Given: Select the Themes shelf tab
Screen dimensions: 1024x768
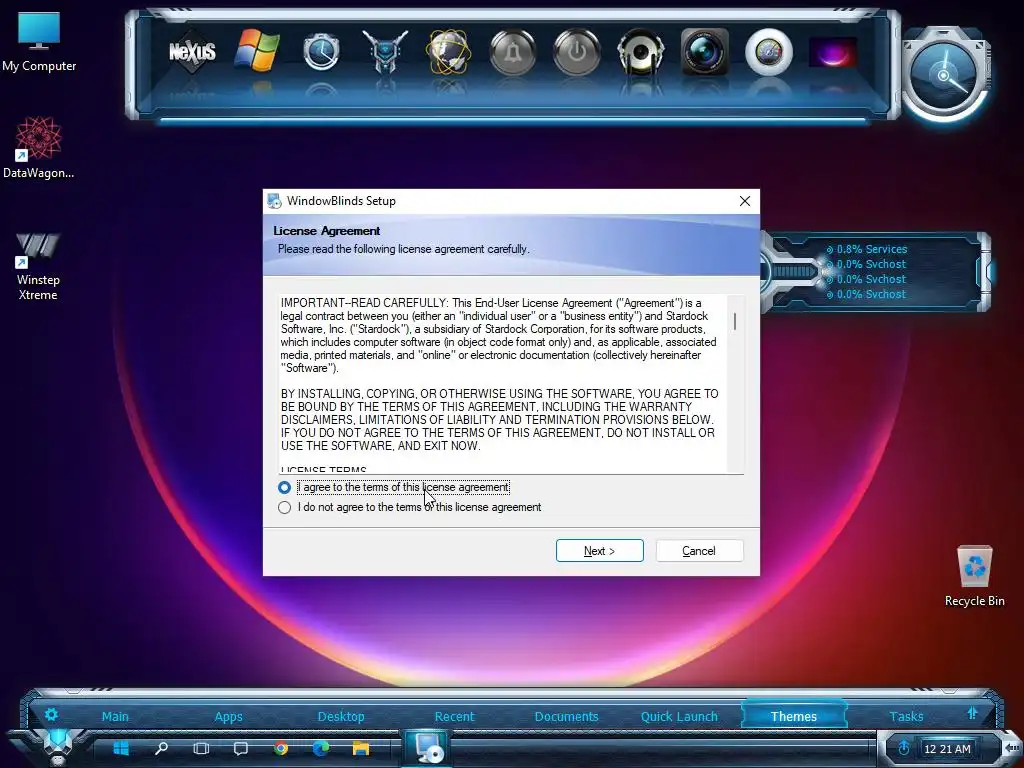Looking at the screenshot, I should pyautogui.click(x=793, y=716).
